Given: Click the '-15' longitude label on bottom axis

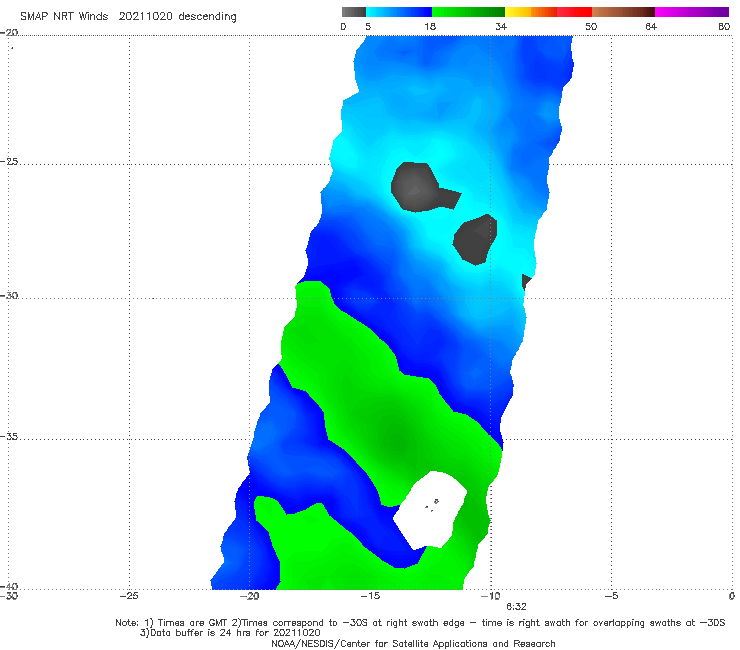Looking at the screenshot, I should [370, 596].
